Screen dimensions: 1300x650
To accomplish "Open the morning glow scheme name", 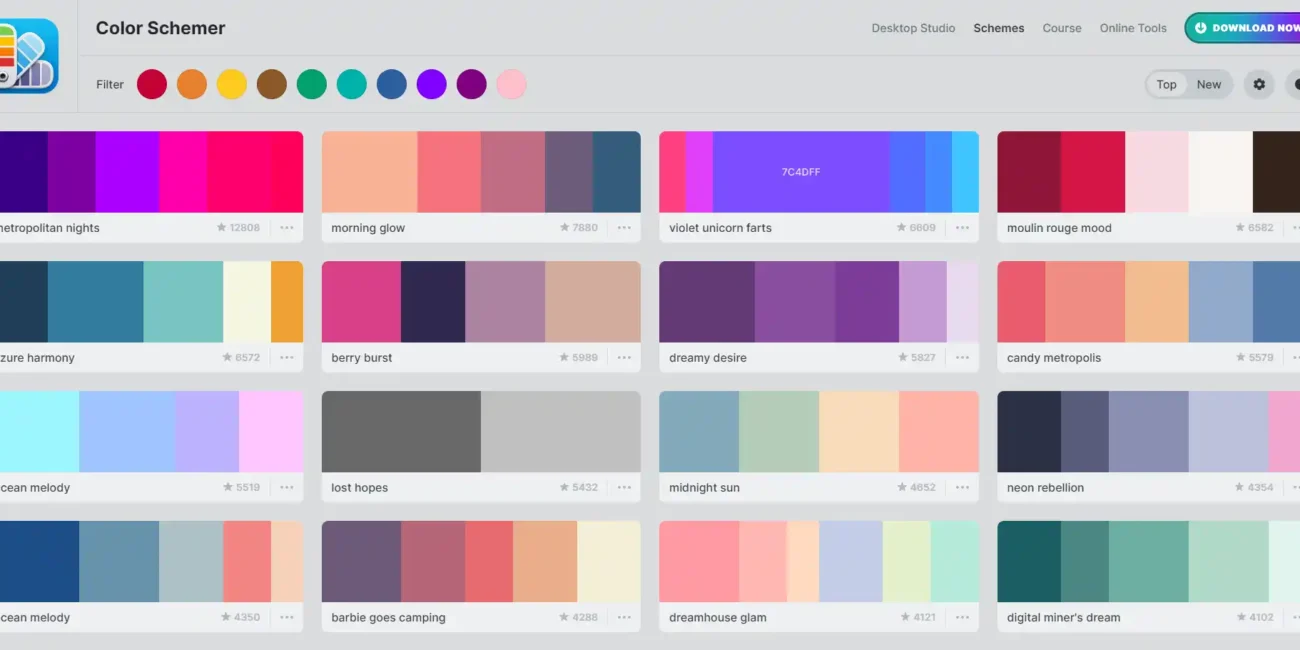I will point(368,228).
